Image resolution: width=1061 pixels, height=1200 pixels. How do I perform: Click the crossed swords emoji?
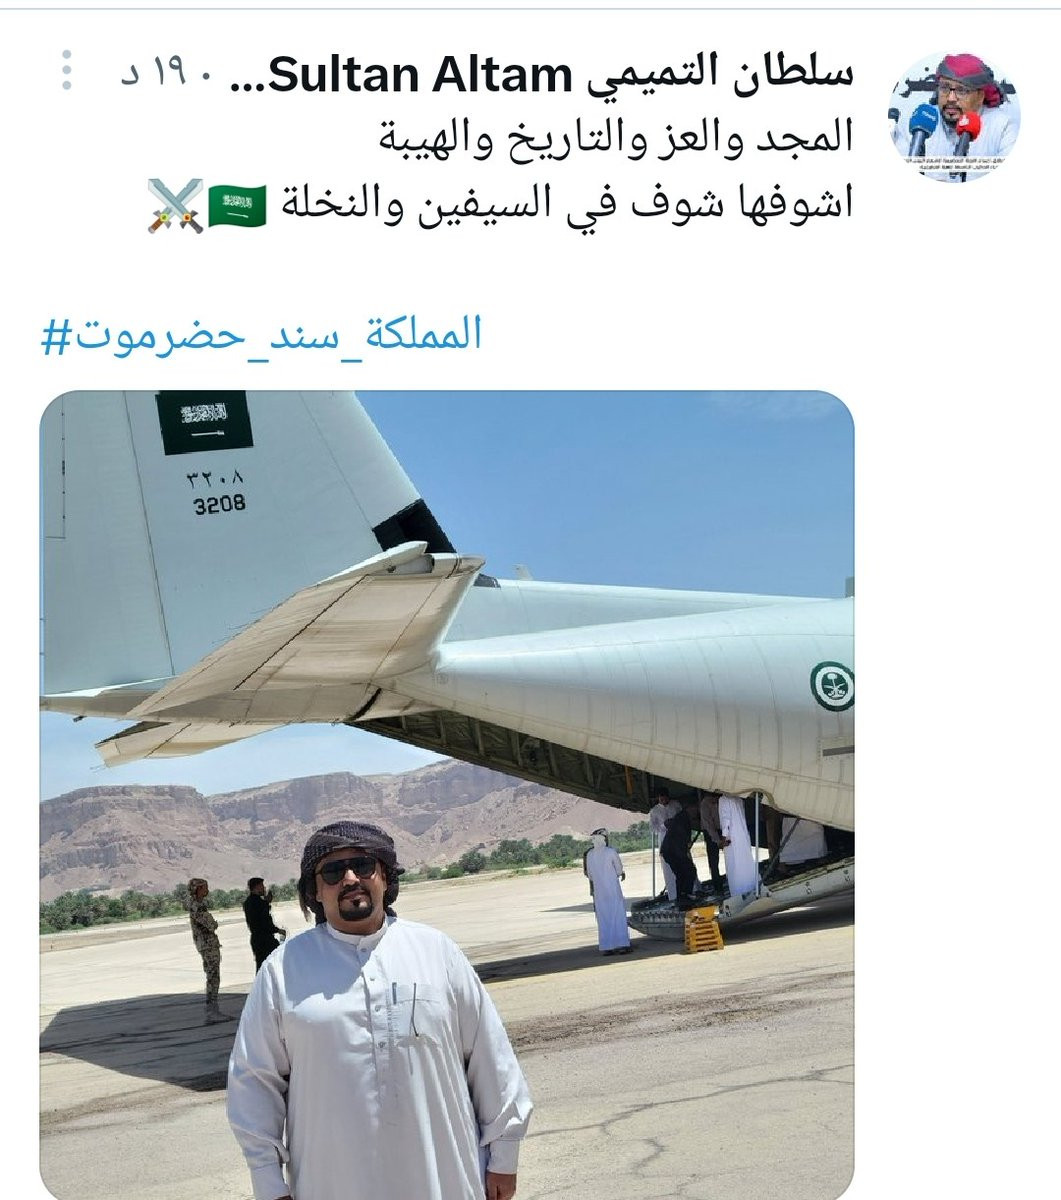point(176,205)
